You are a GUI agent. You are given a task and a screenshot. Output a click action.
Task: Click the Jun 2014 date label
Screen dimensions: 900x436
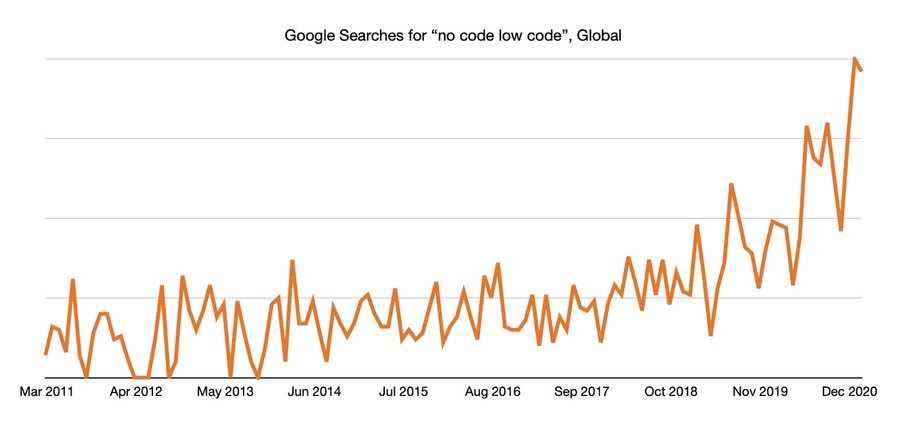313,391
